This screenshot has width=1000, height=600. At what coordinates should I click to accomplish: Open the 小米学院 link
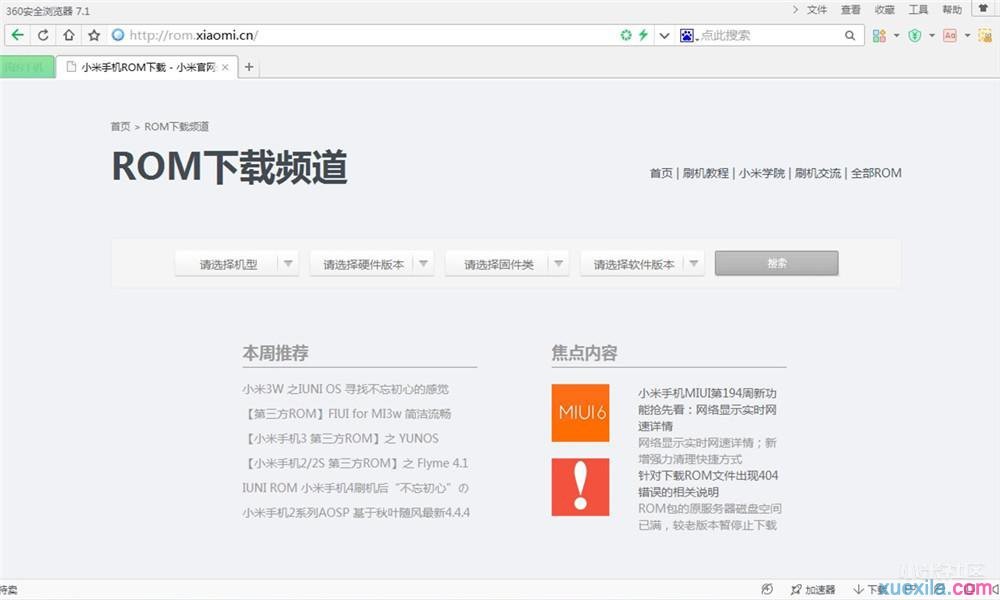click(761, 173)
